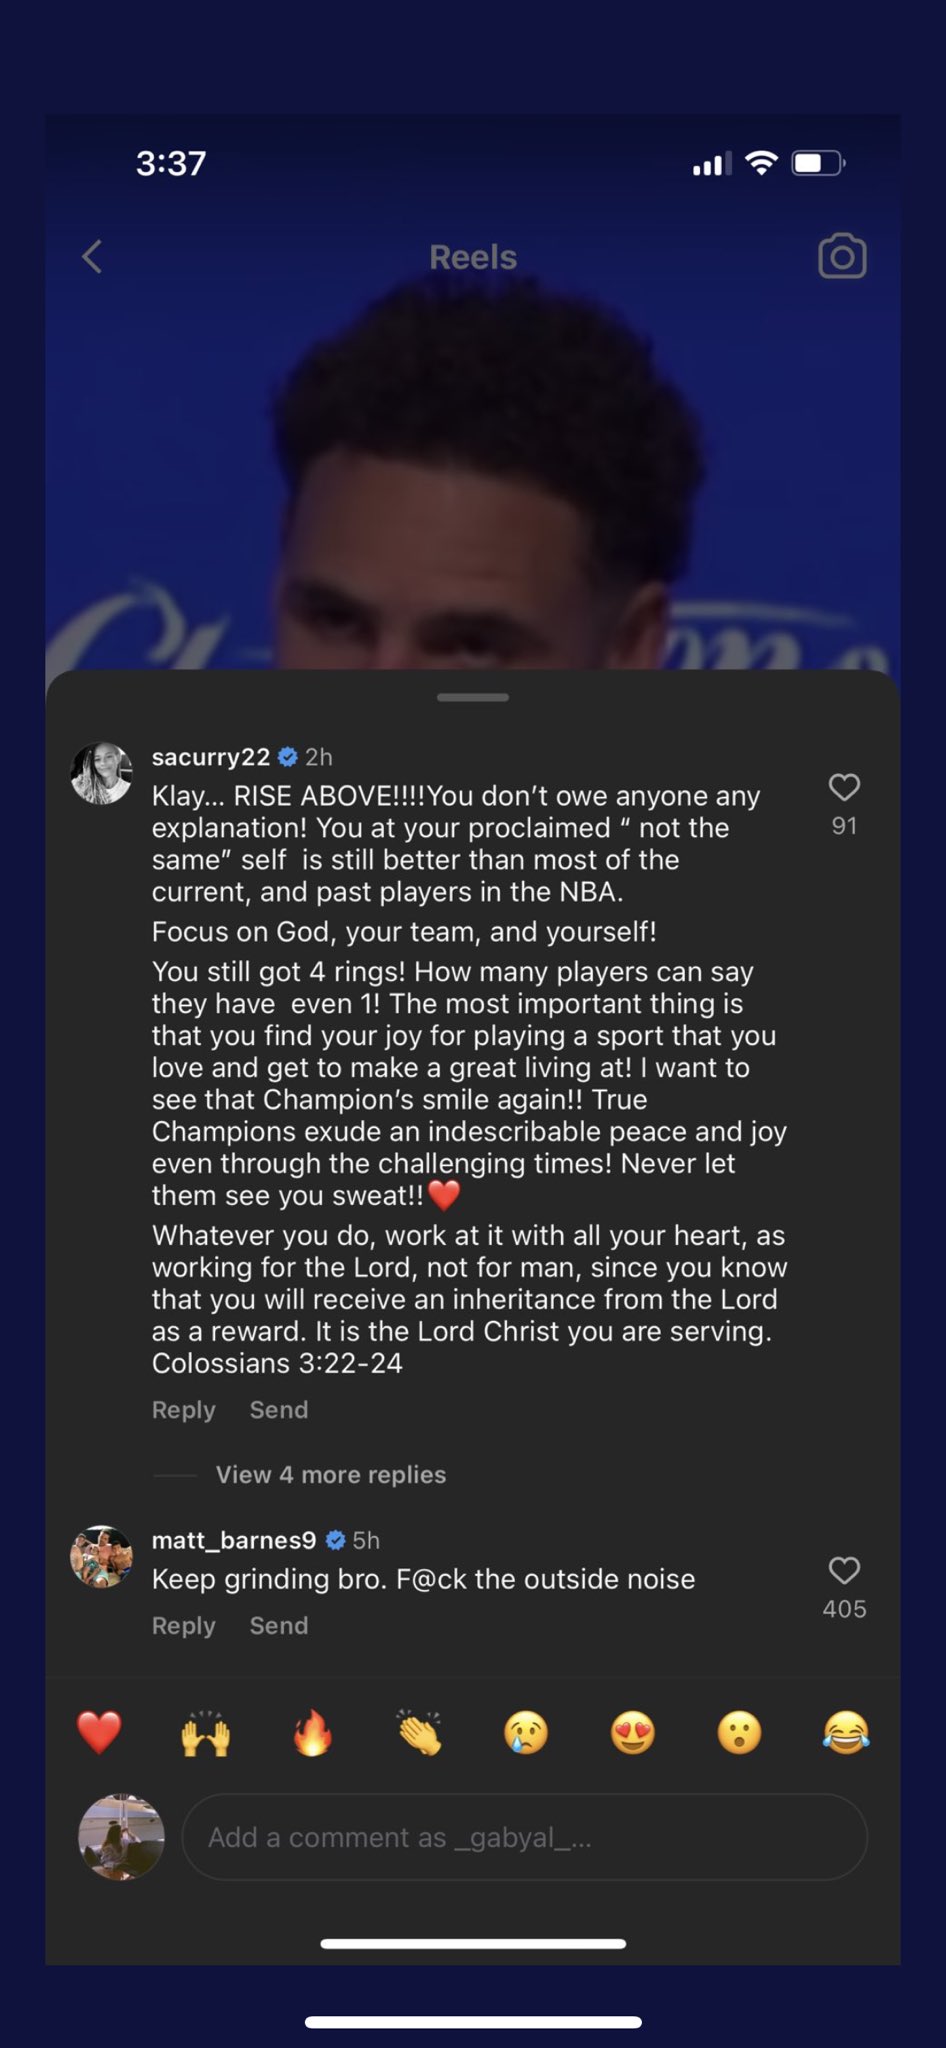The width and height of the screenshot is (946, 2048).
Task: Select the surprised face quick emoji
Action: point(740,1733)
